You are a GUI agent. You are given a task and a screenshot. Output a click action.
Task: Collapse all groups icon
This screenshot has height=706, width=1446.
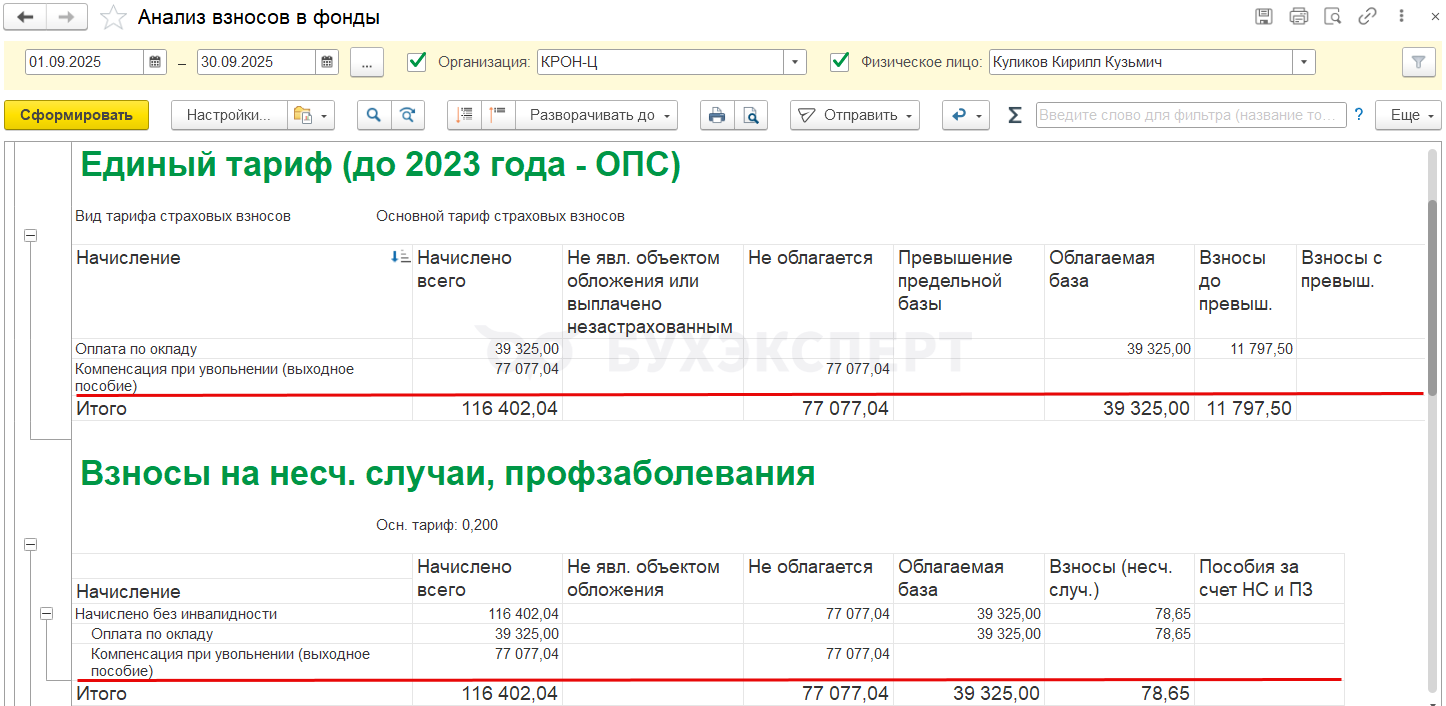[465, 115]
